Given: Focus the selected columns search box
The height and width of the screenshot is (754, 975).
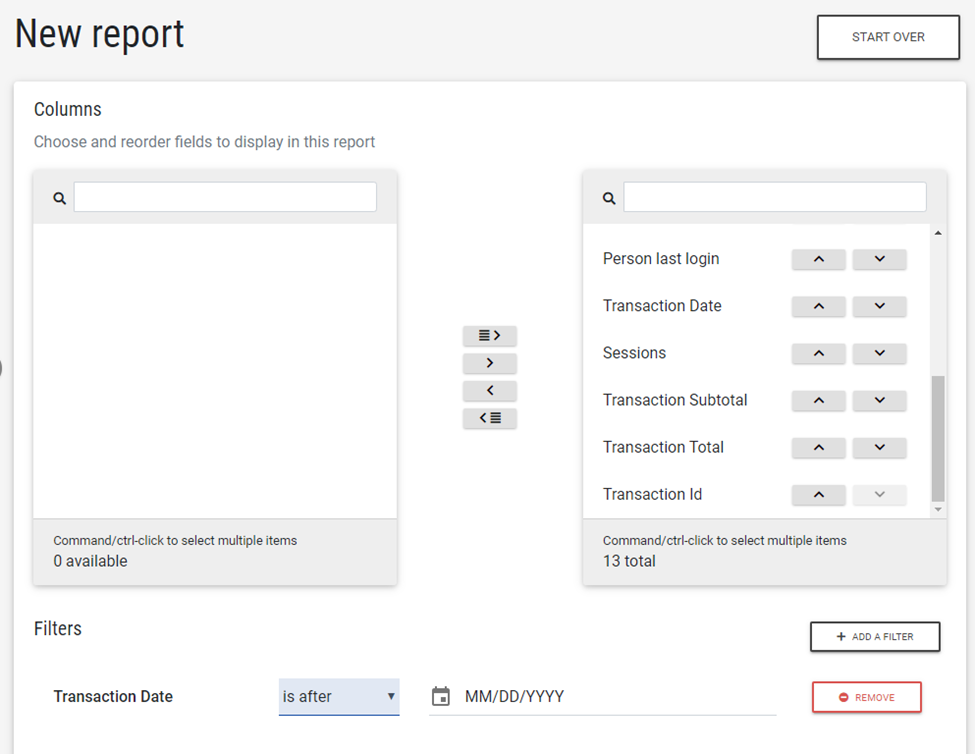Looking at the screenshot, I should (x=774, y=197).
